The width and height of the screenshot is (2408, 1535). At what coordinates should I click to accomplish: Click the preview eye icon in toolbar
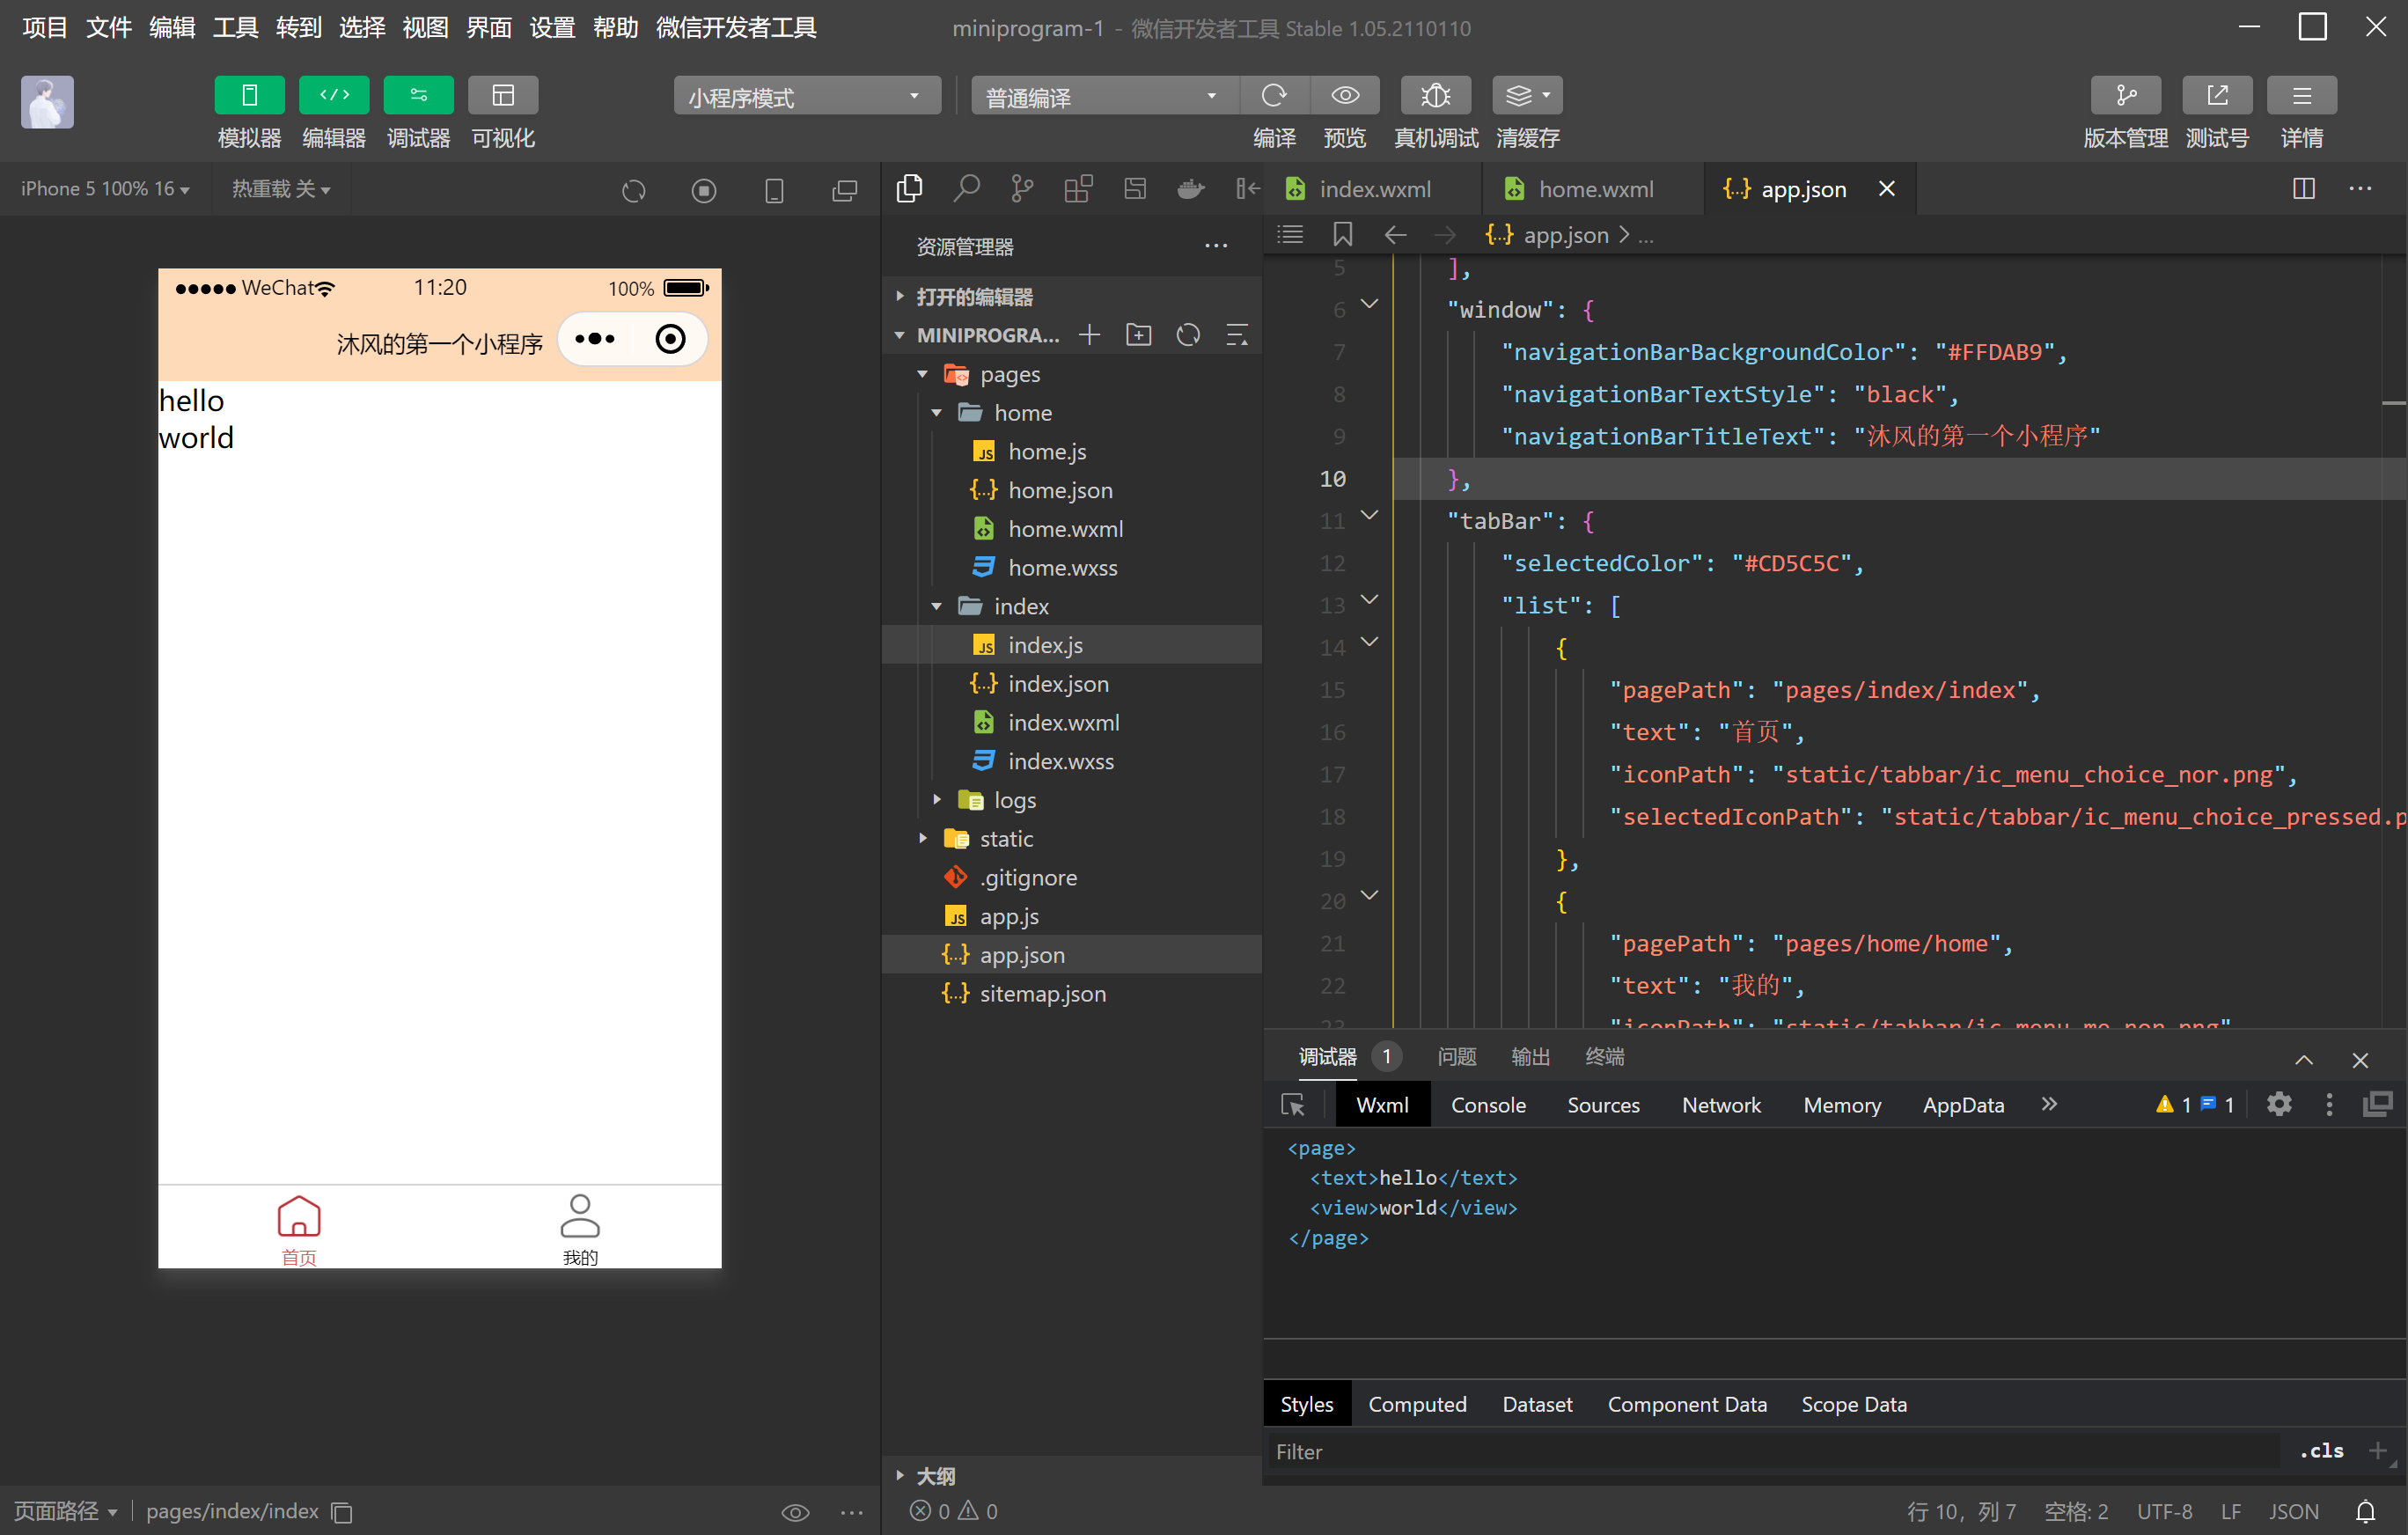pos(1345,96)
